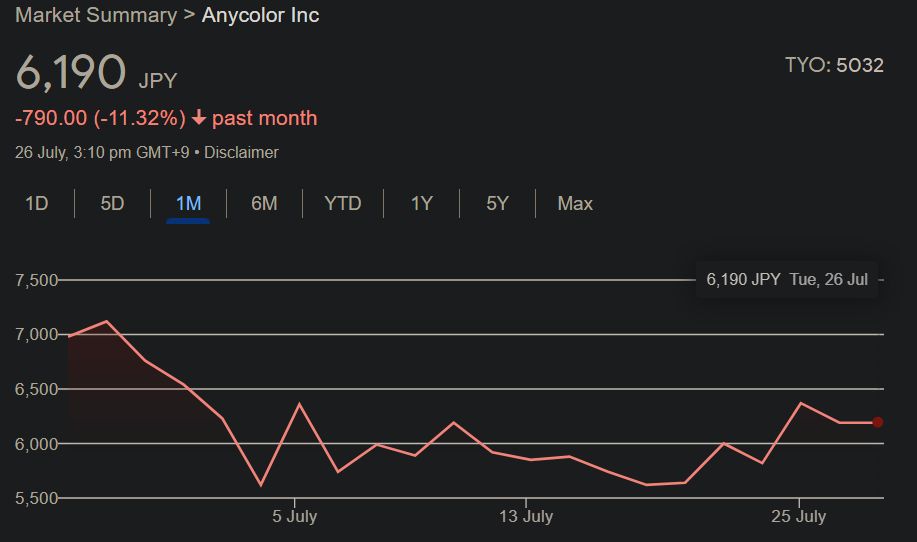This screenshot has height=542, width=917.
Task: Click the 5 July date label
Action: pyautogui.click(x=295, y=517)
